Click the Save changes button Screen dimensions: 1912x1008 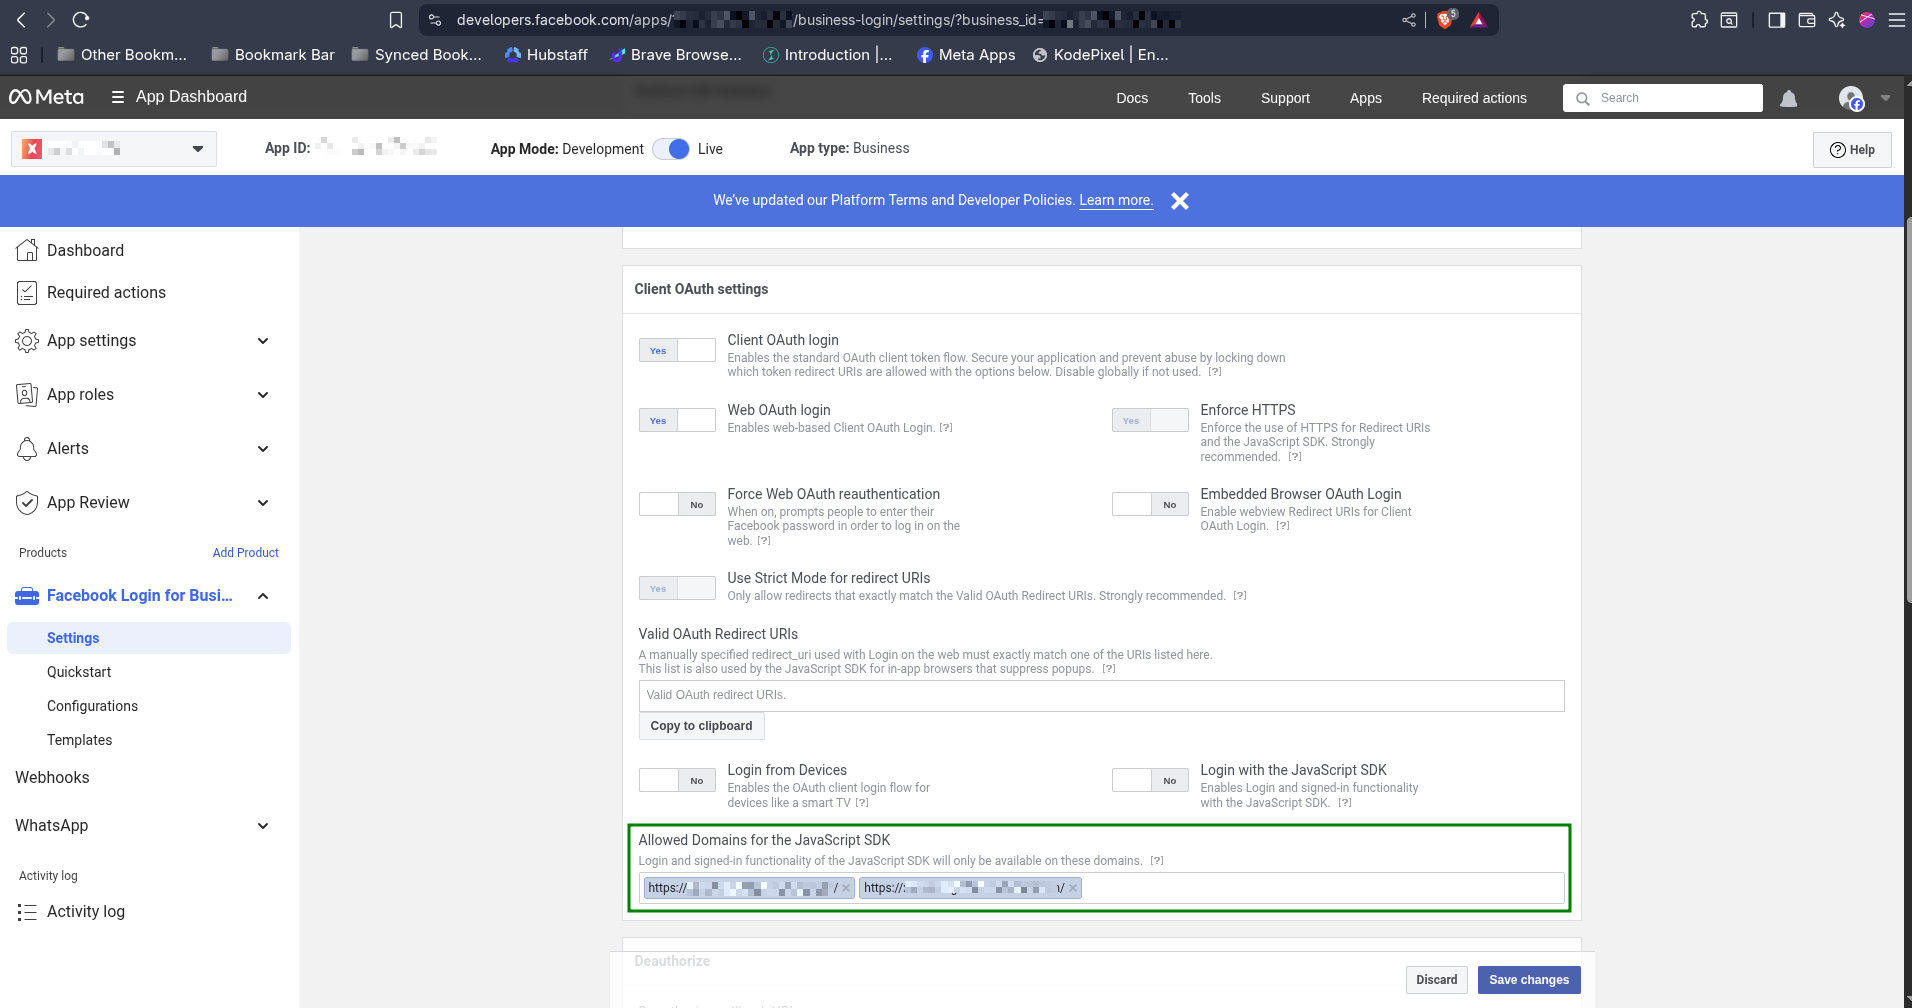point(1528,980)
